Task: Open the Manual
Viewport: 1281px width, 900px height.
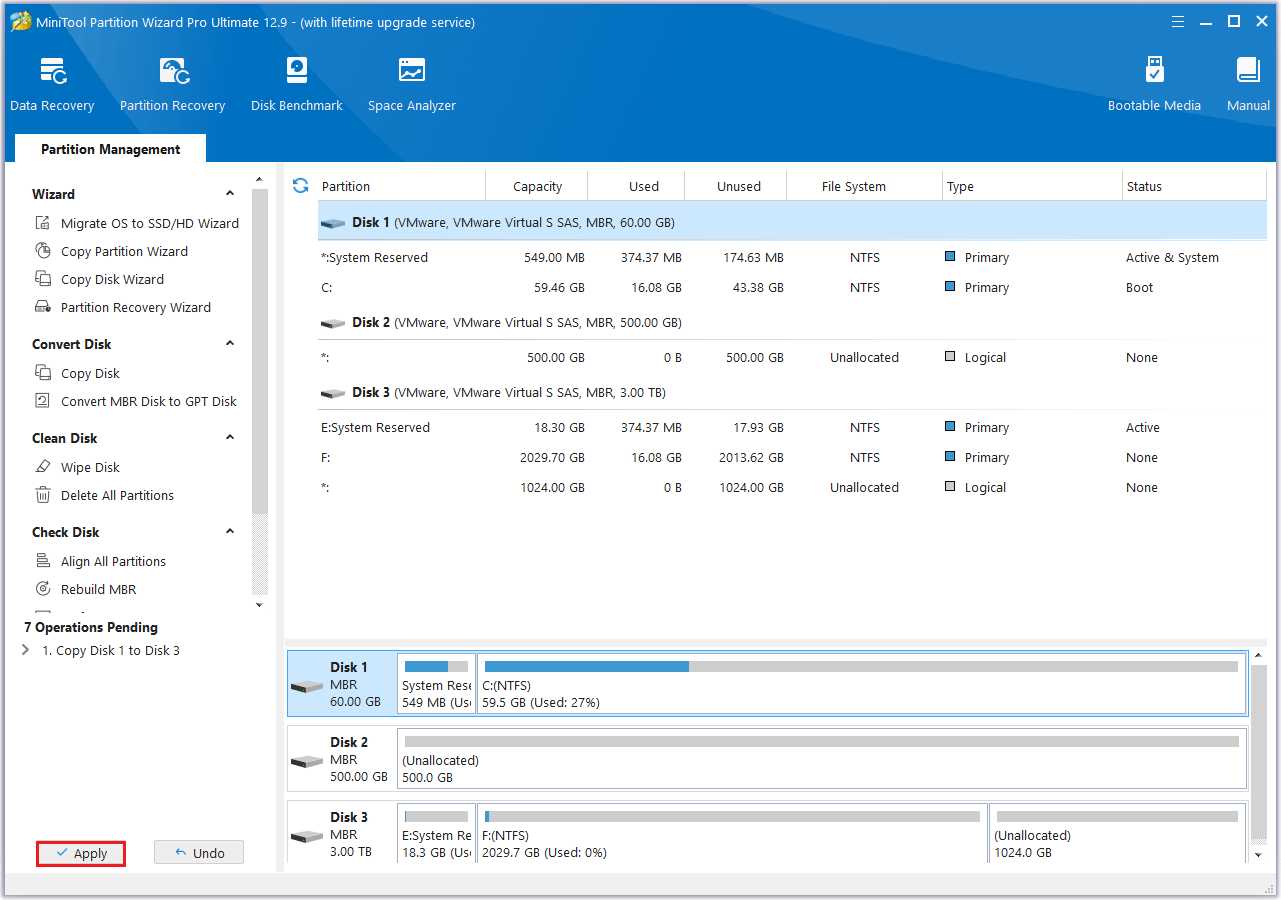Action: click(x=1248, y=85)
